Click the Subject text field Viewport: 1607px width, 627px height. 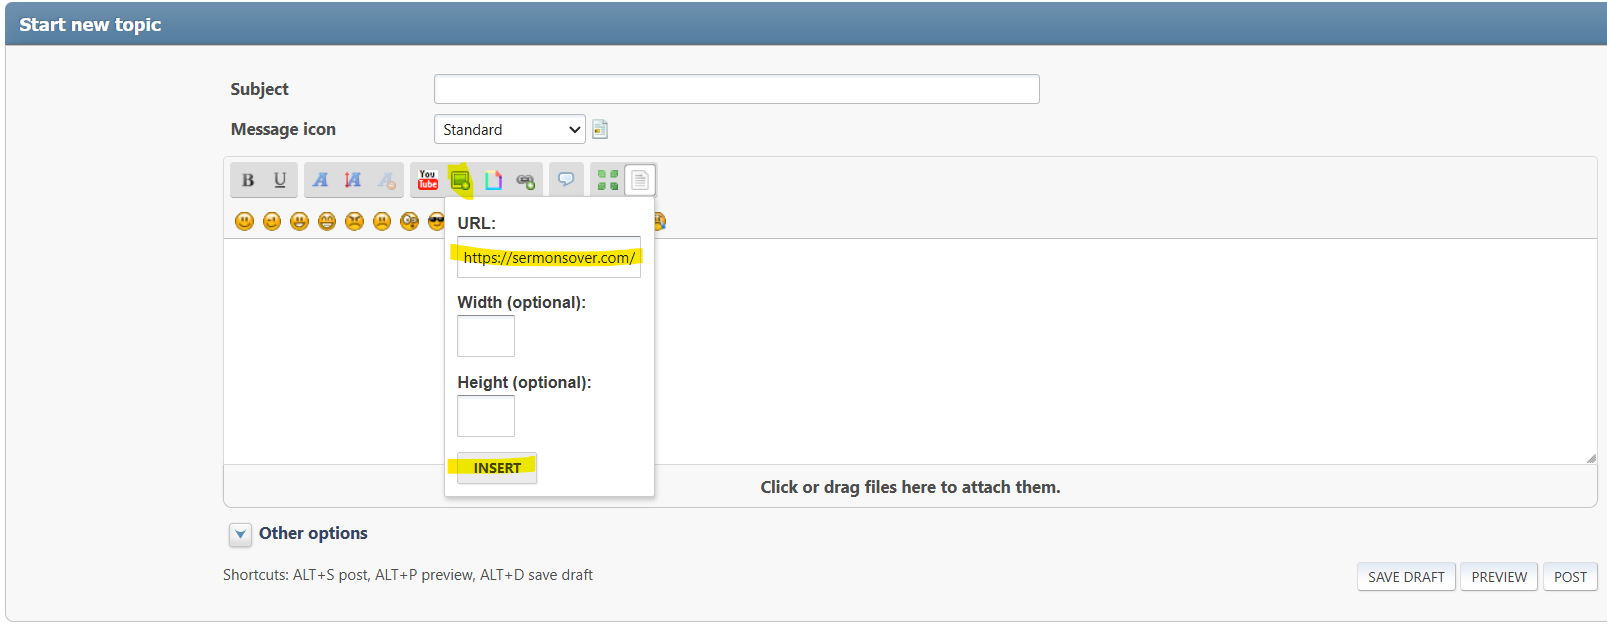(736, 89)
